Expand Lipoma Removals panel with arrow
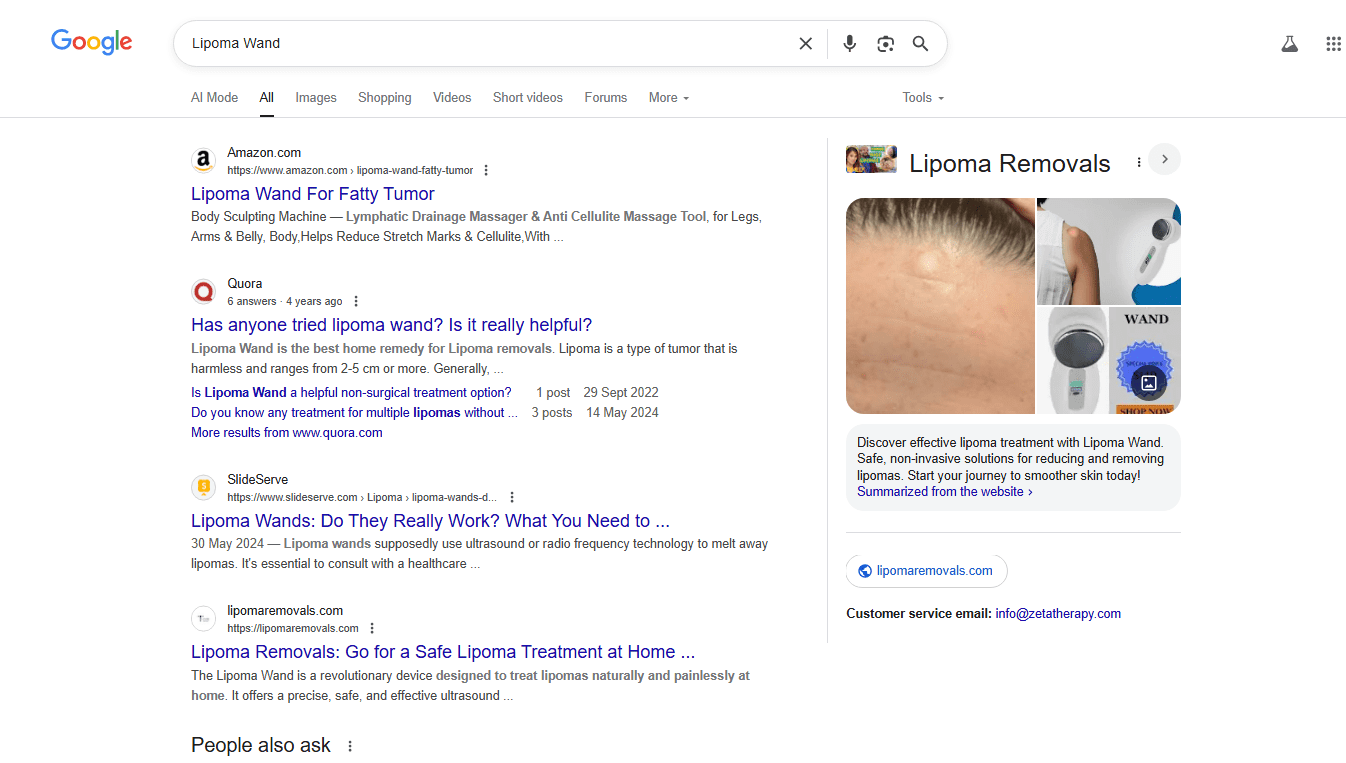The width and height of the screenshot is (1346, 763). click(x=1164, y=160)
